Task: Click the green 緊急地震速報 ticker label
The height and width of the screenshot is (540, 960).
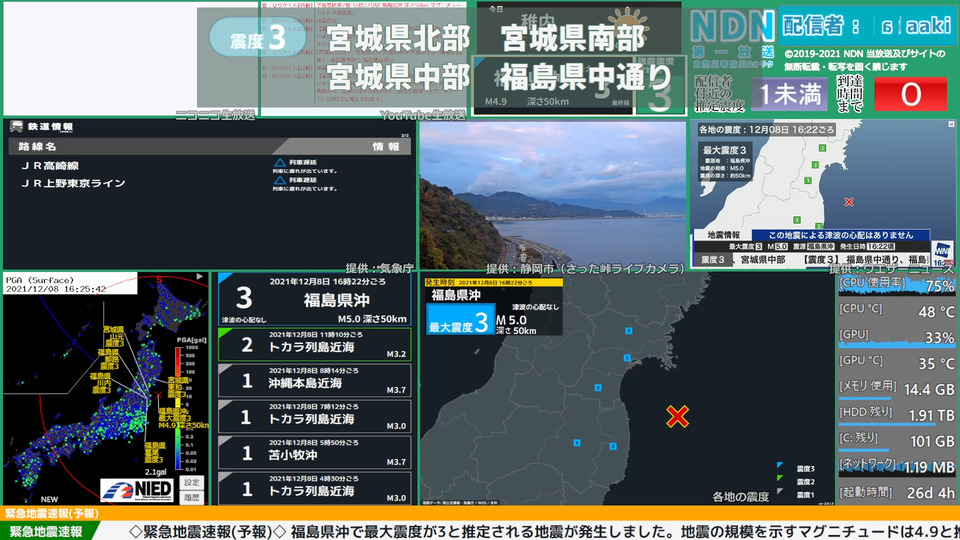Action: (47, 531)
